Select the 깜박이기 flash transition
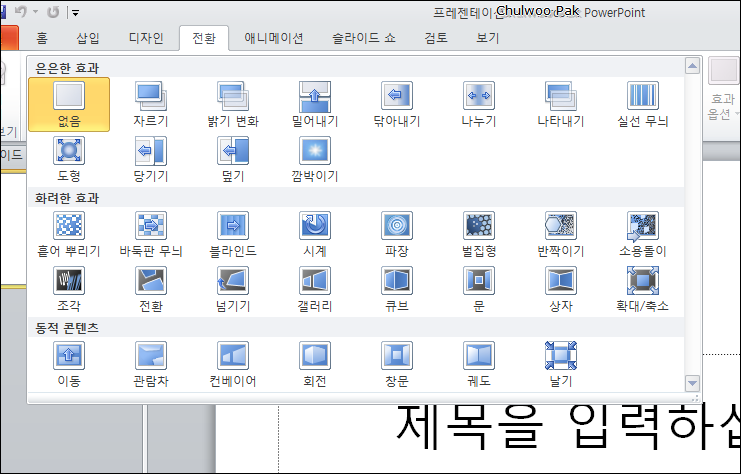This screenshot has width=741, height=474. point(315,158)
